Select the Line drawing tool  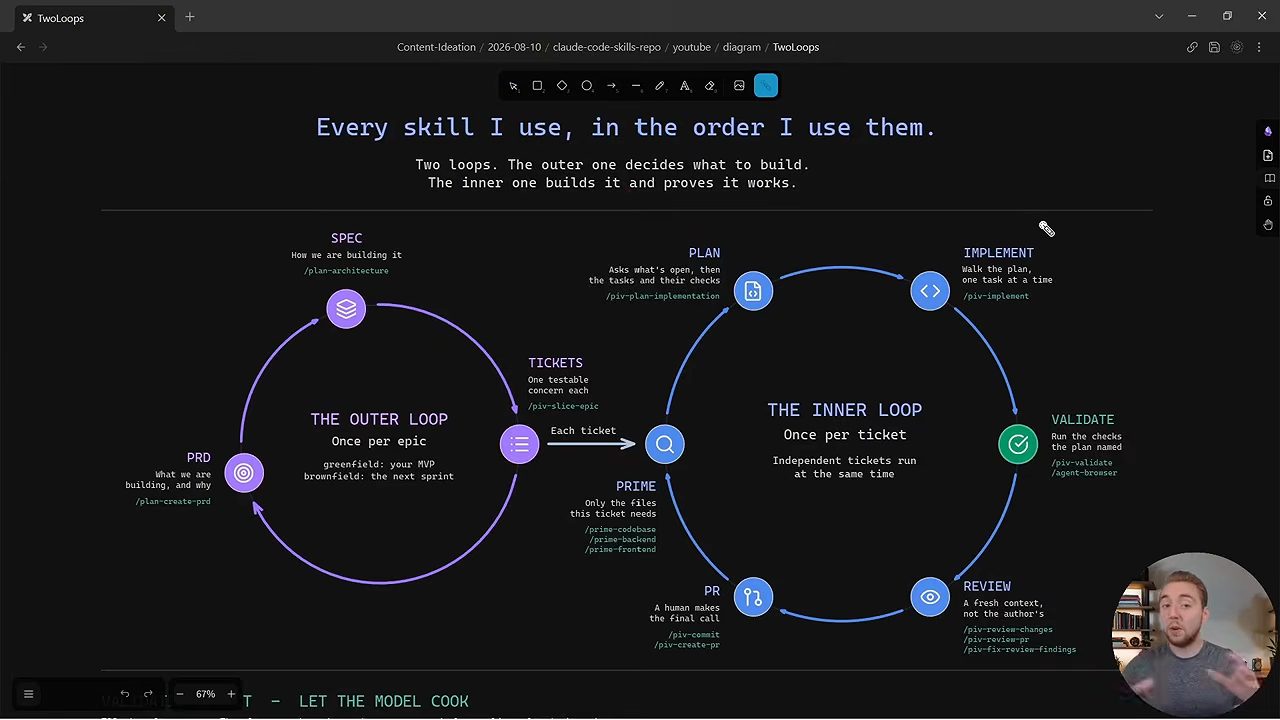pyautogui.click(x=636, y=86)
